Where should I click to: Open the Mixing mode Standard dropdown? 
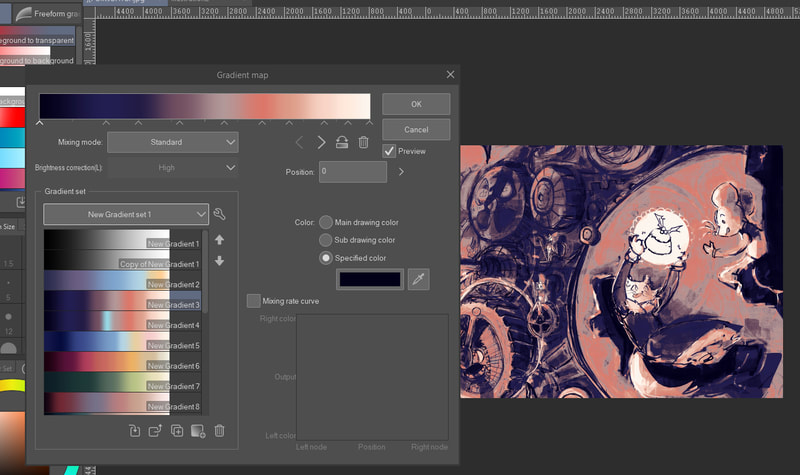pyautogui.click(x=172, y=142)
